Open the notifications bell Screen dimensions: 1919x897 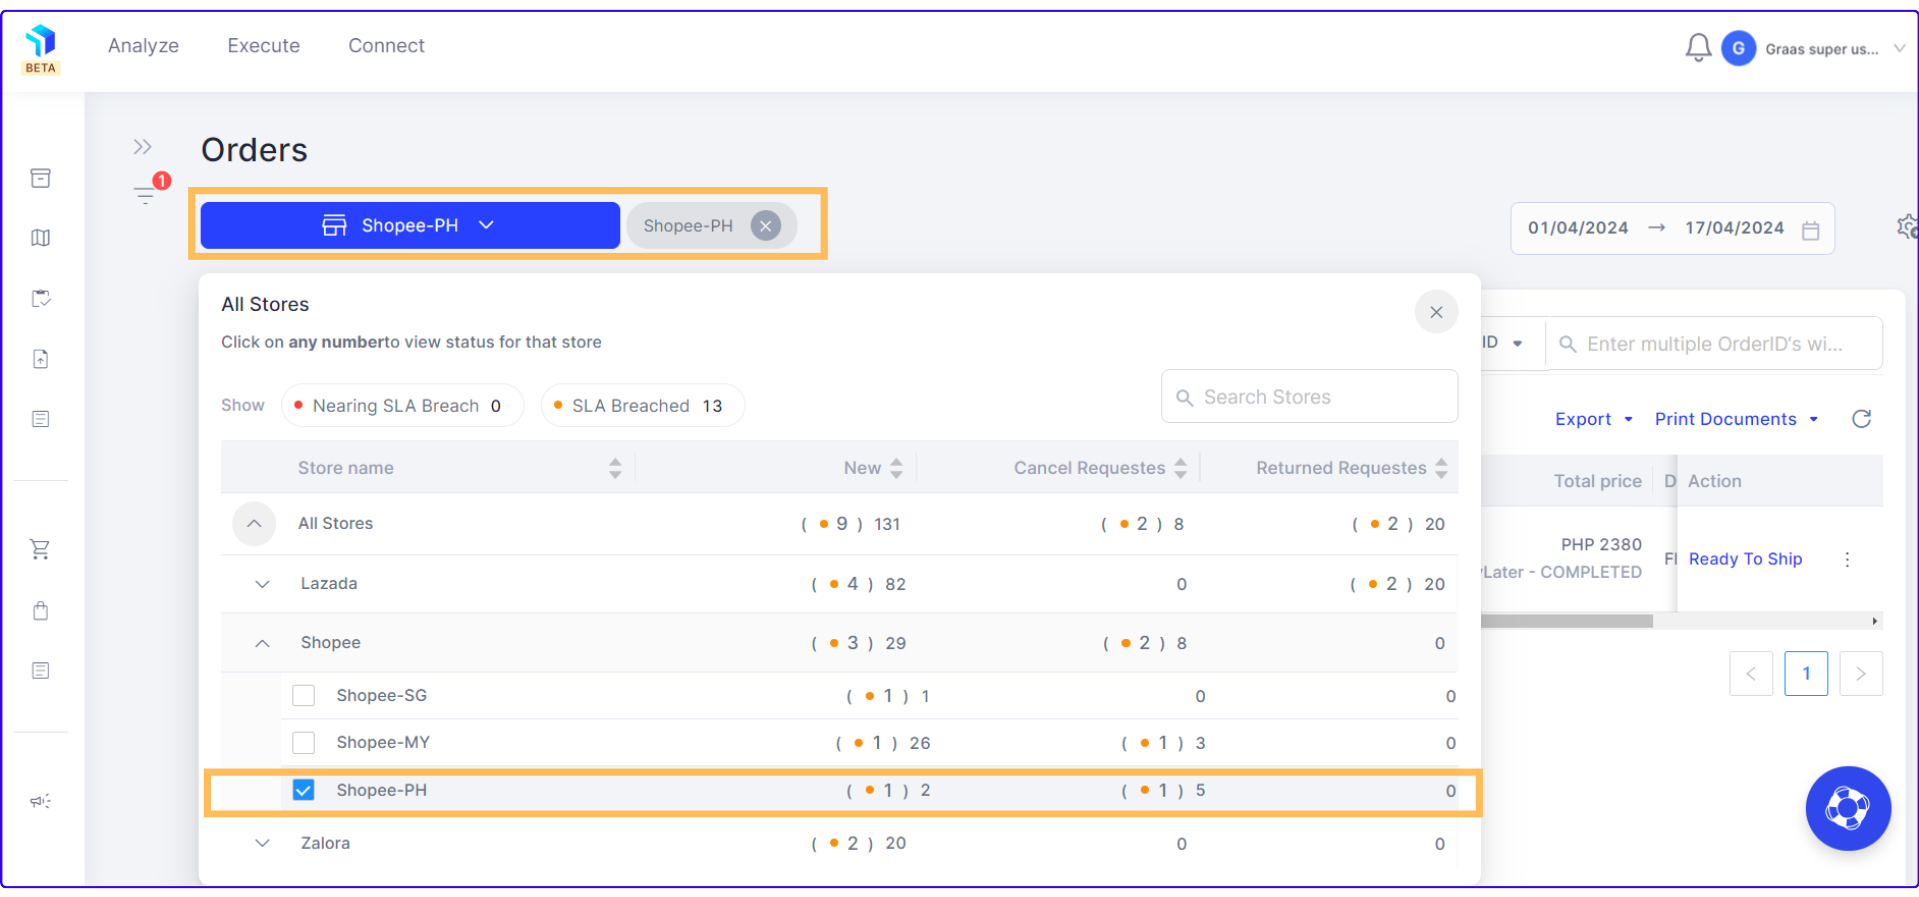point(1698,48)
